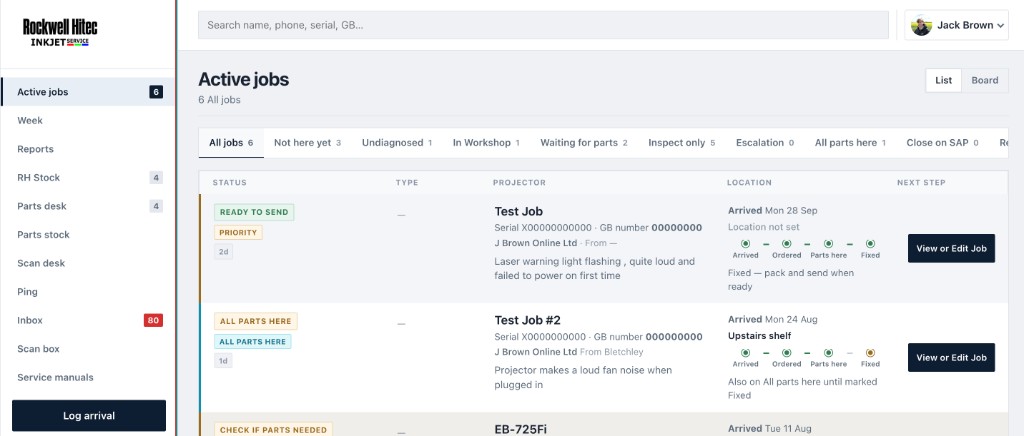1024x436 pixels.
Task: Click the NEXT STEP column header
Action: click(x=921, y=183)
